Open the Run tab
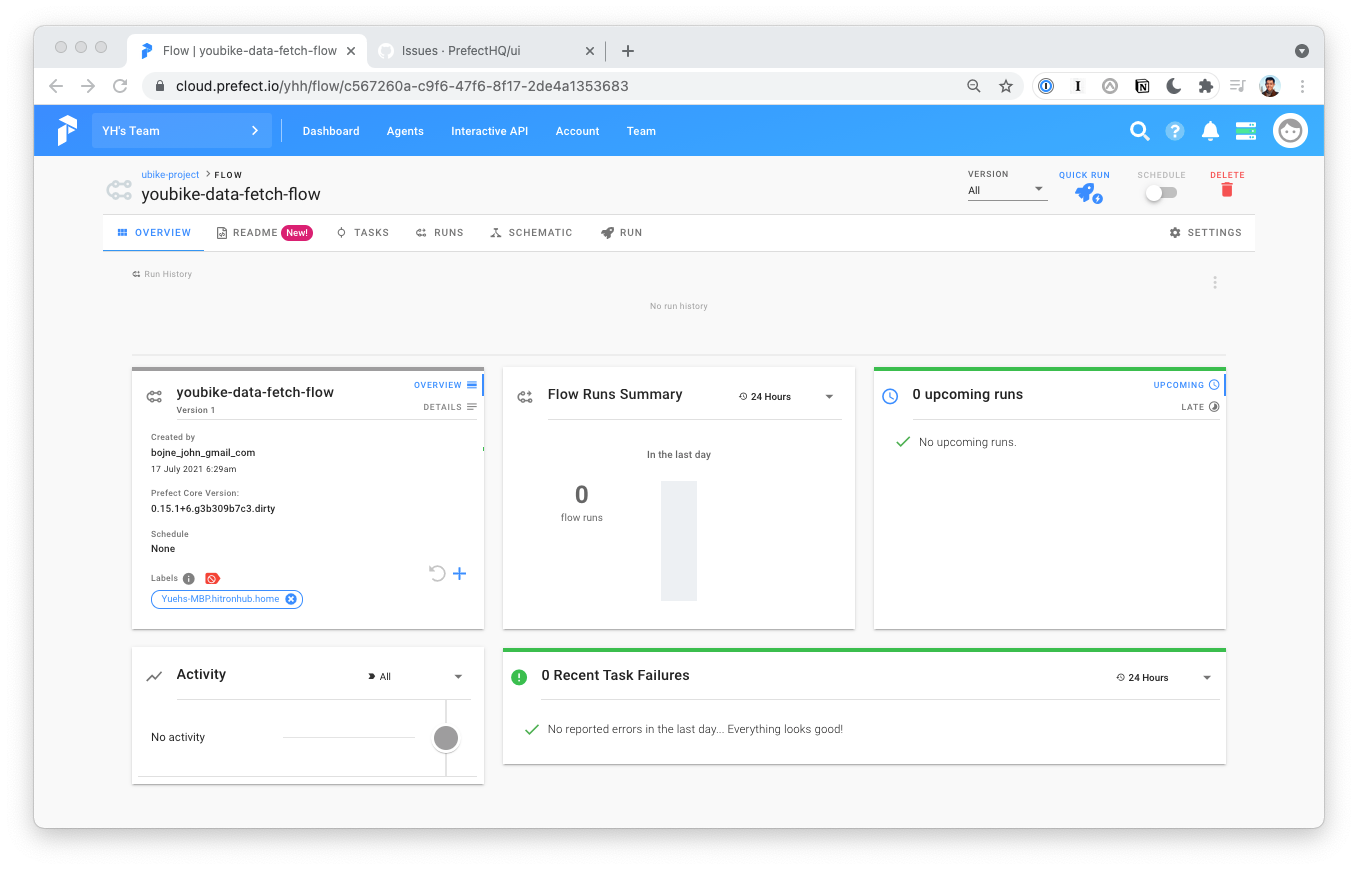 tap(621, 232)
